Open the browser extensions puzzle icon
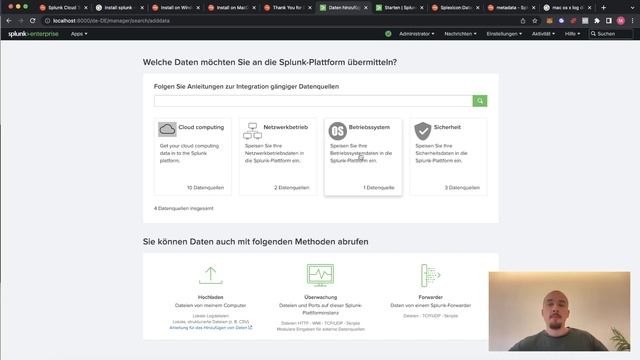 pos(597,21)
